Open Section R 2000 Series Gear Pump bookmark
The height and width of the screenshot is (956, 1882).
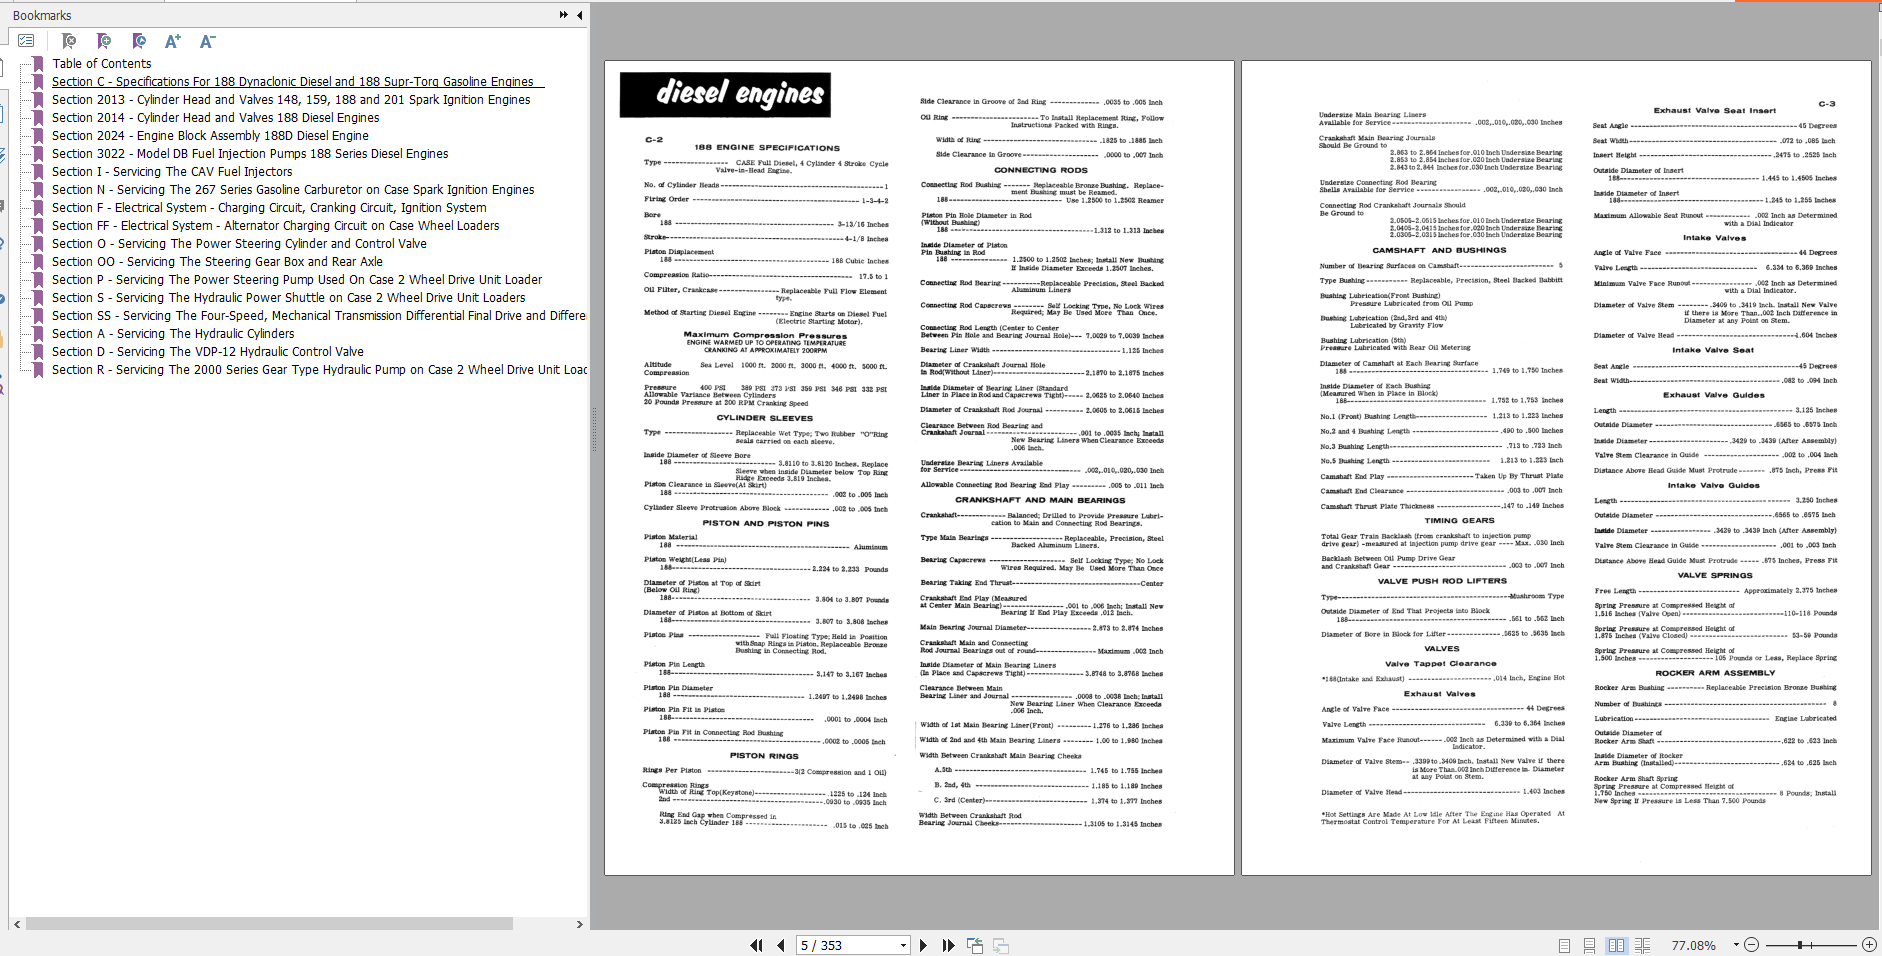pyautogui.click(x=319, y=369)
